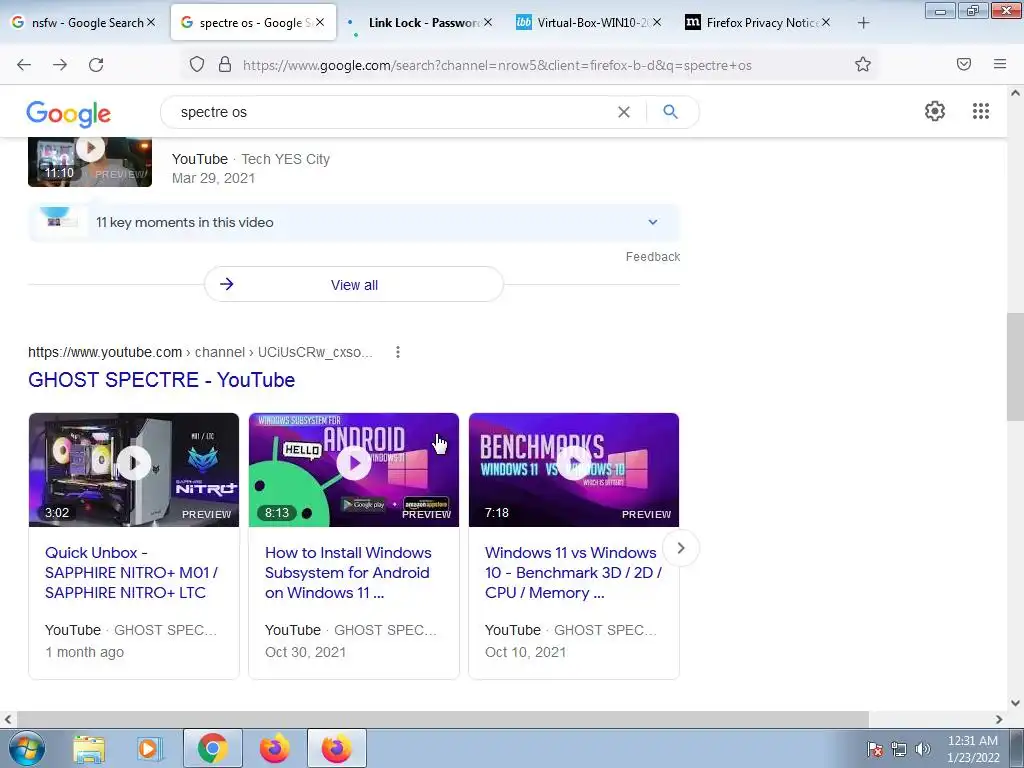The height and width of the screenshot is (768, 1024).
Task: Open the network status tray icon
Action: tap(899, 750)
